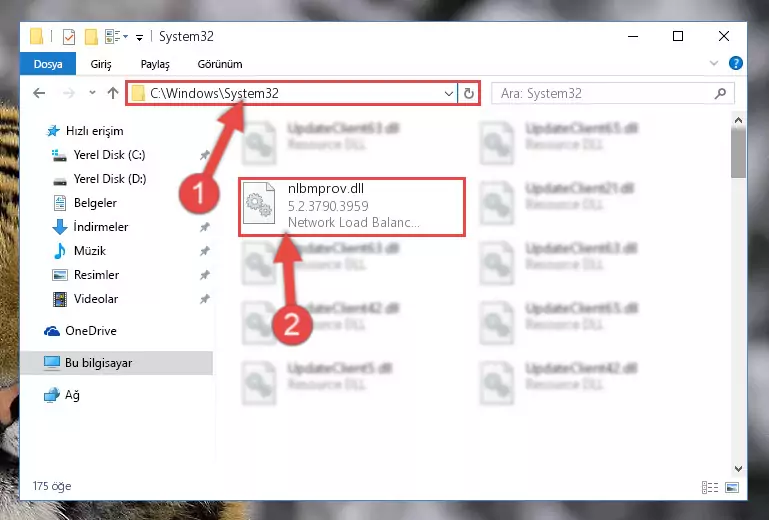Open Resimler folder in sidebar
This screenshot has width=769, height=520.
(x=96, y=275)
